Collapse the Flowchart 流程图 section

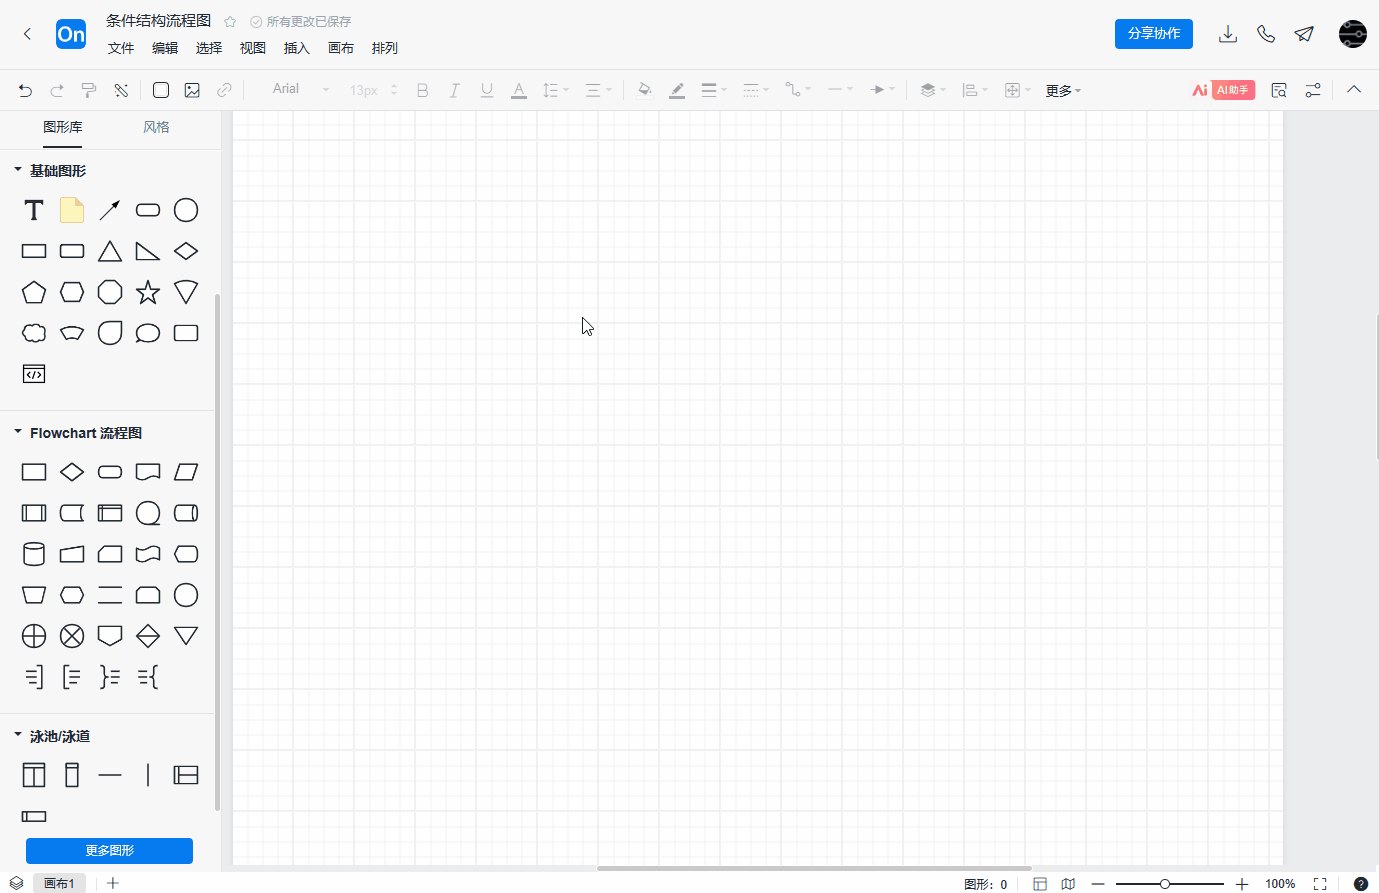click(18, 432)
